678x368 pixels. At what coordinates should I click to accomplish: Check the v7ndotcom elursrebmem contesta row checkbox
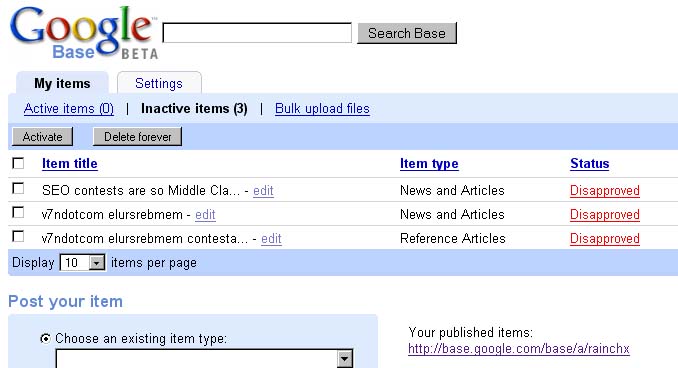tap(18, 237)
